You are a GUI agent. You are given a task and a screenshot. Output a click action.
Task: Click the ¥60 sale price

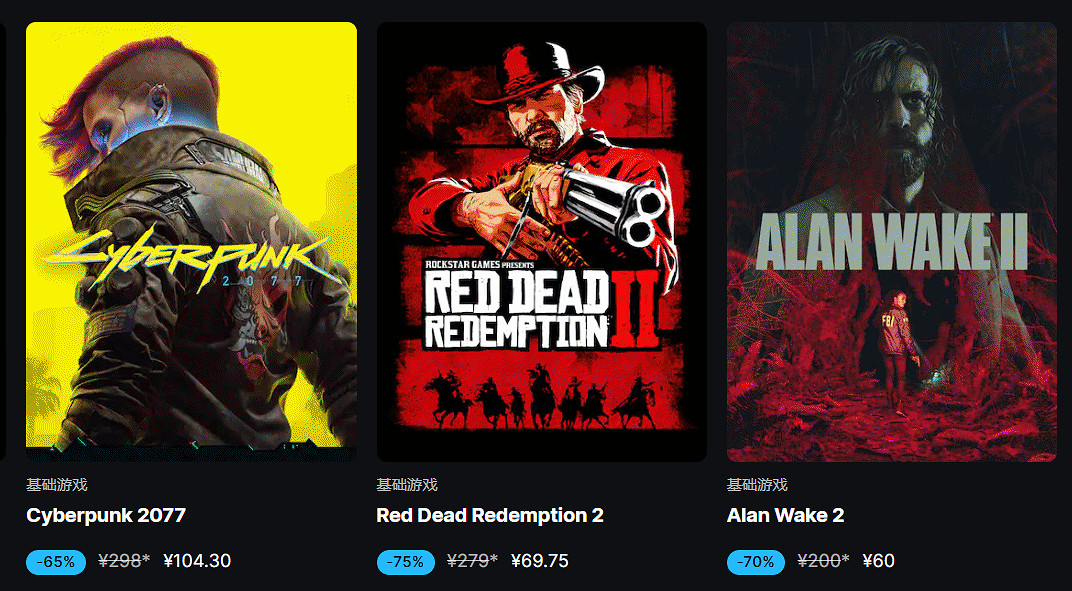coord(879,562)
